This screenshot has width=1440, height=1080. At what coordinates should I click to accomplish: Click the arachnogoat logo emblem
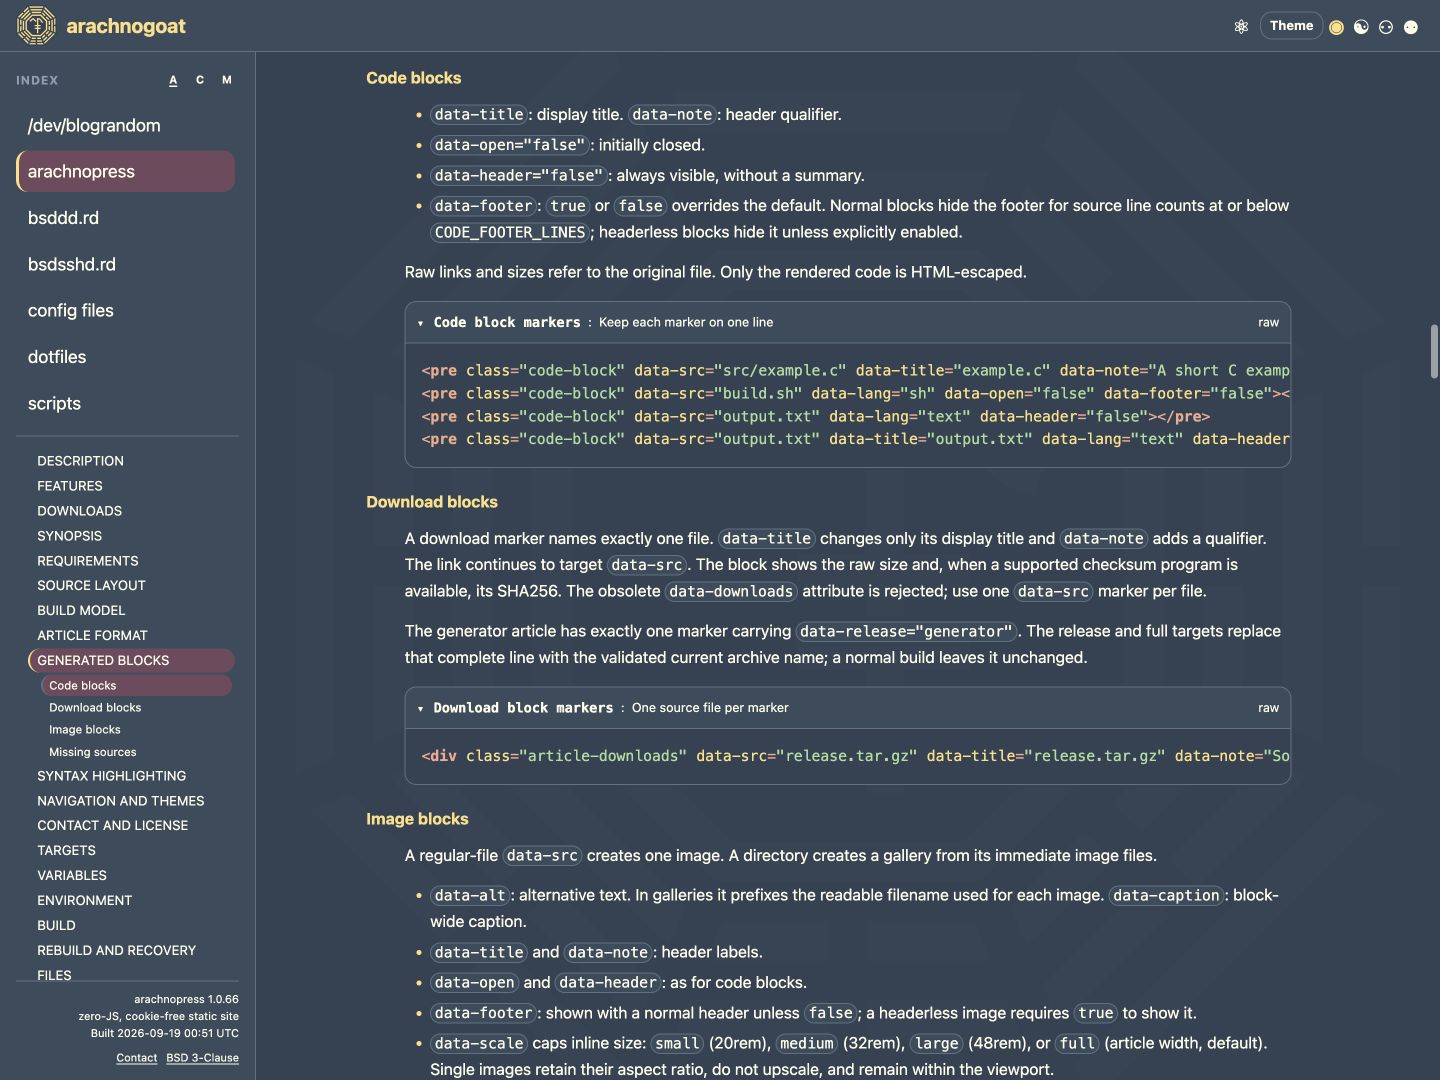[37, 26]
